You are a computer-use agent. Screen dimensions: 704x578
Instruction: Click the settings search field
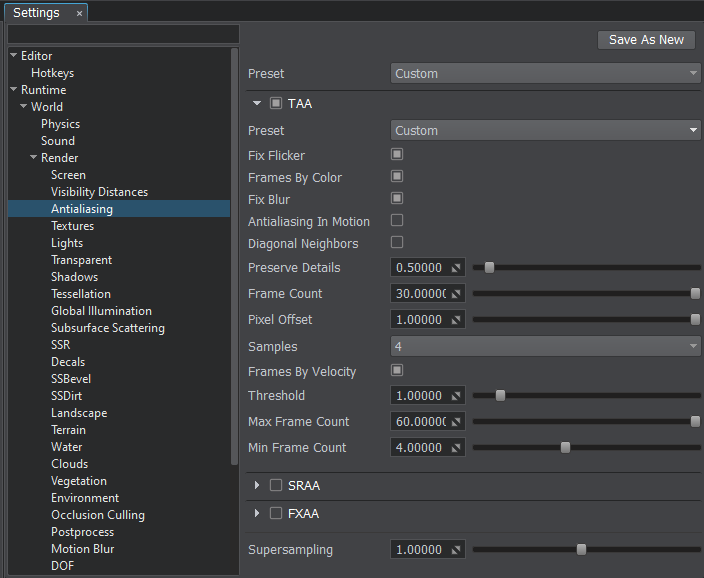(123, 34)
